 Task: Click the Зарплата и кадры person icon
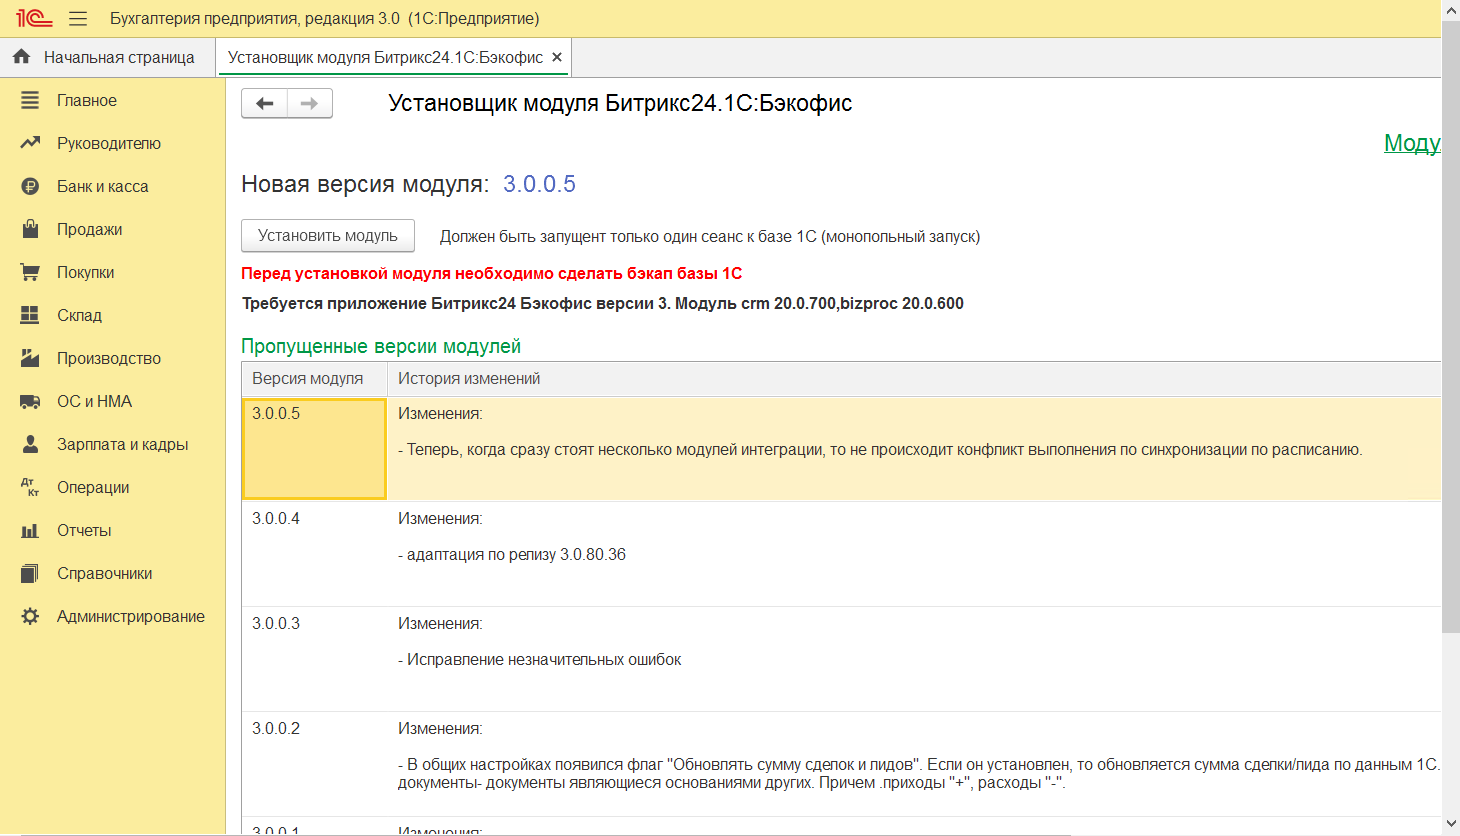(30, 444)
